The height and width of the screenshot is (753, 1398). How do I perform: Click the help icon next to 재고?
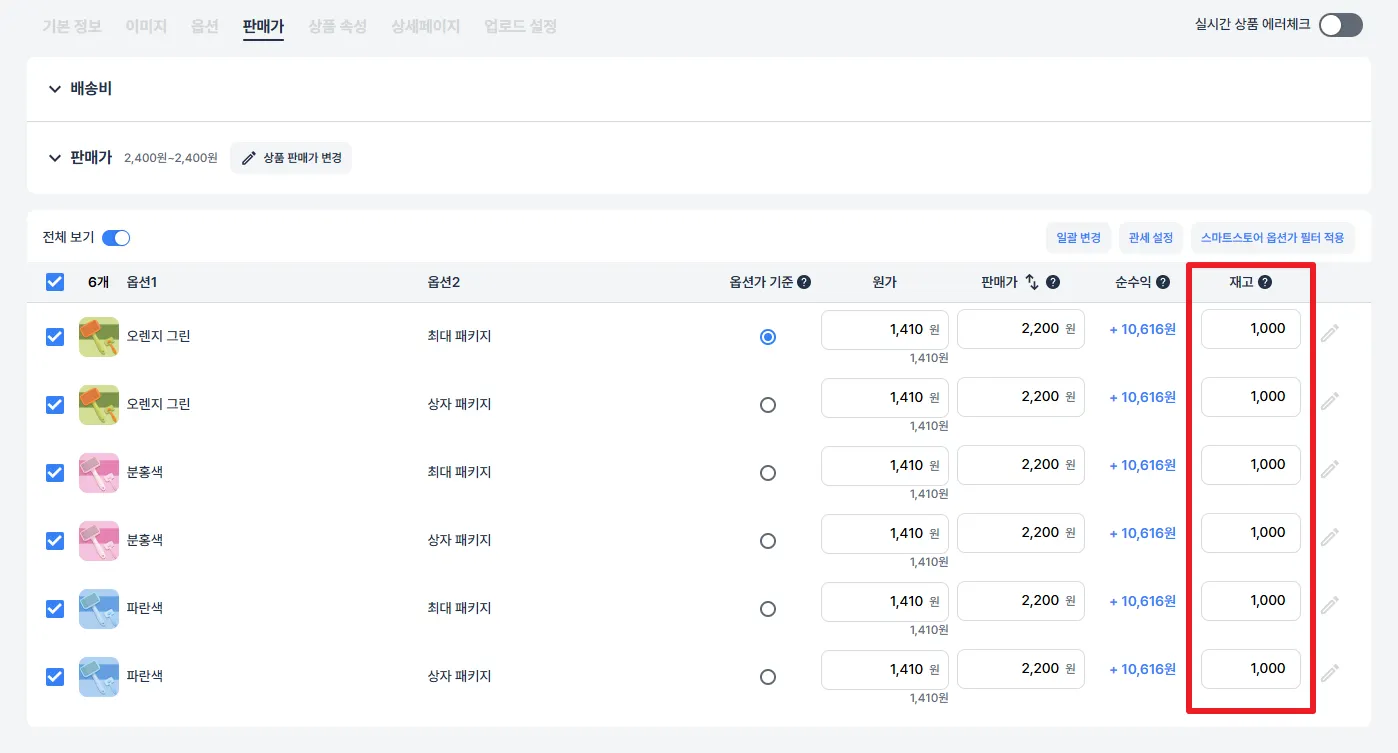coord(1265,283)
